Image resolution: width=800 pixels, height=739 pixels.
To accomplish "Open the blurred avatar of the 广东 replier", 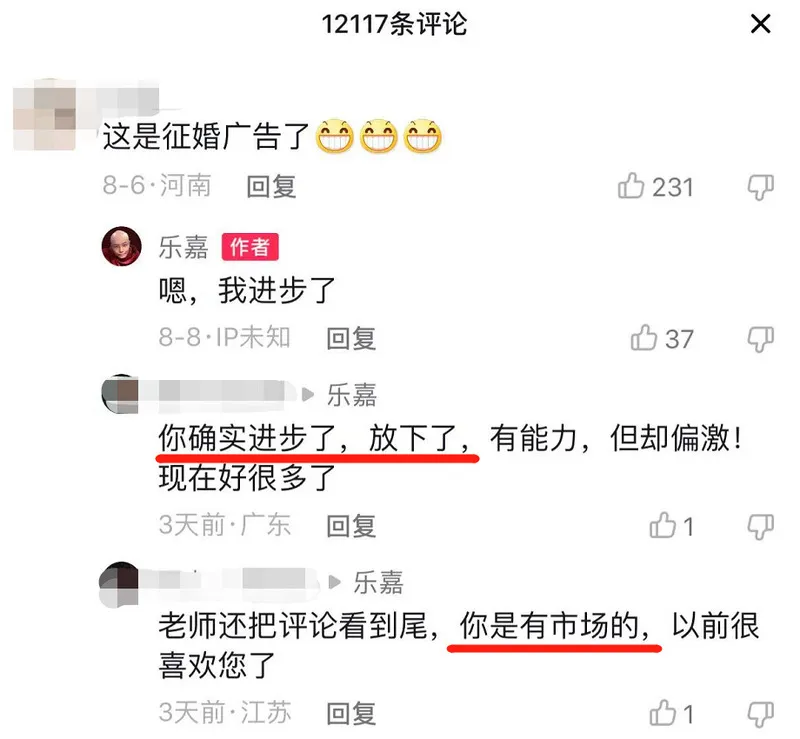I will click(120, 393).
